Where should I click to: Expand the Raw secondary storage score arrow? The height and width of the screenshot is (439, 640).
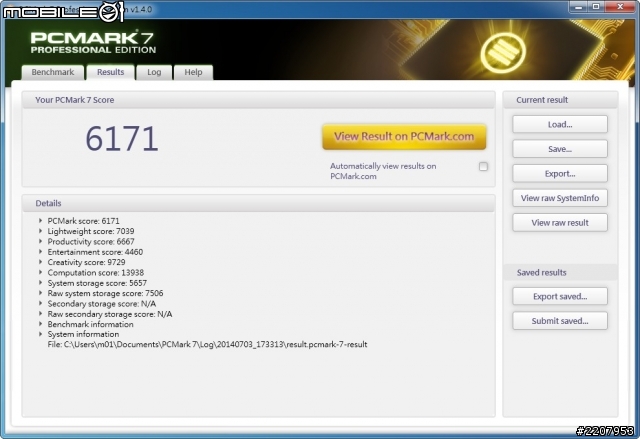coord(40,314)
